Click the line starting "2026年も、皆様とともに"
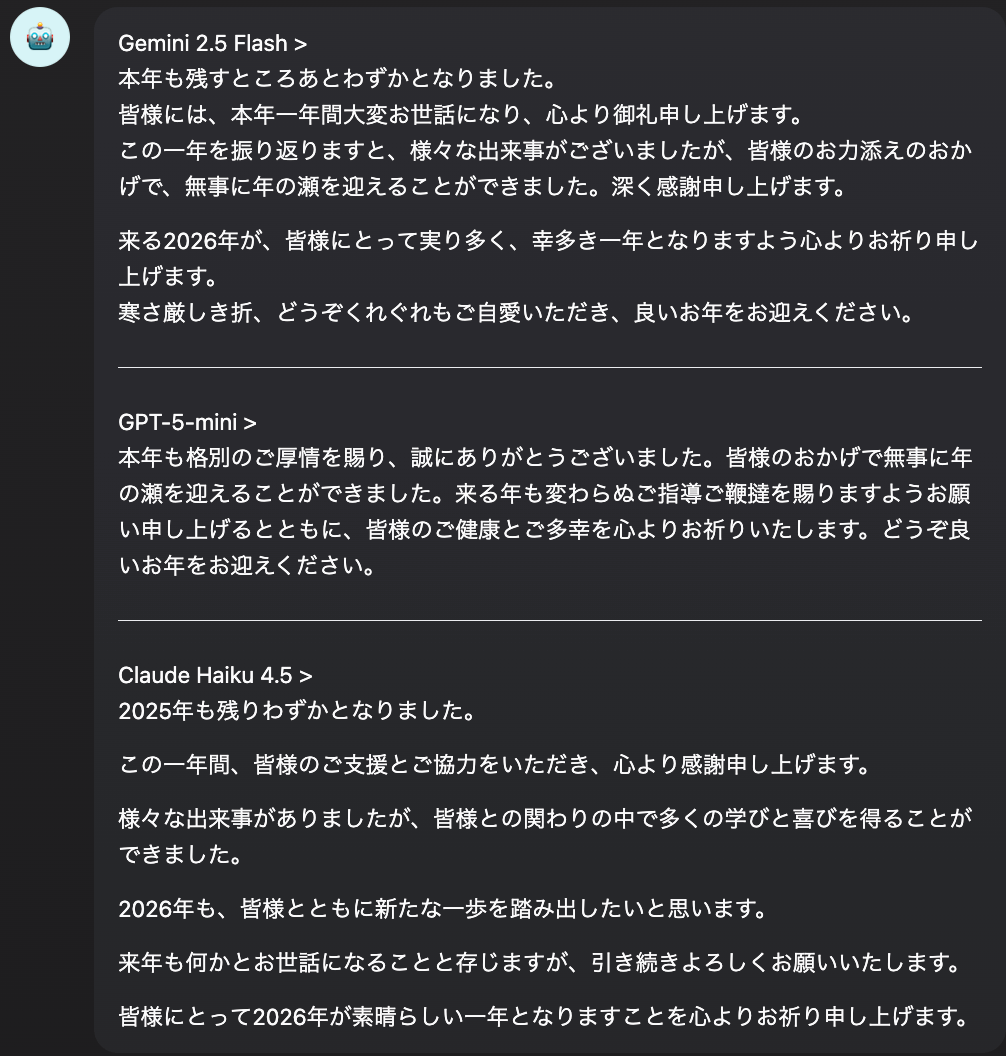 442,911
